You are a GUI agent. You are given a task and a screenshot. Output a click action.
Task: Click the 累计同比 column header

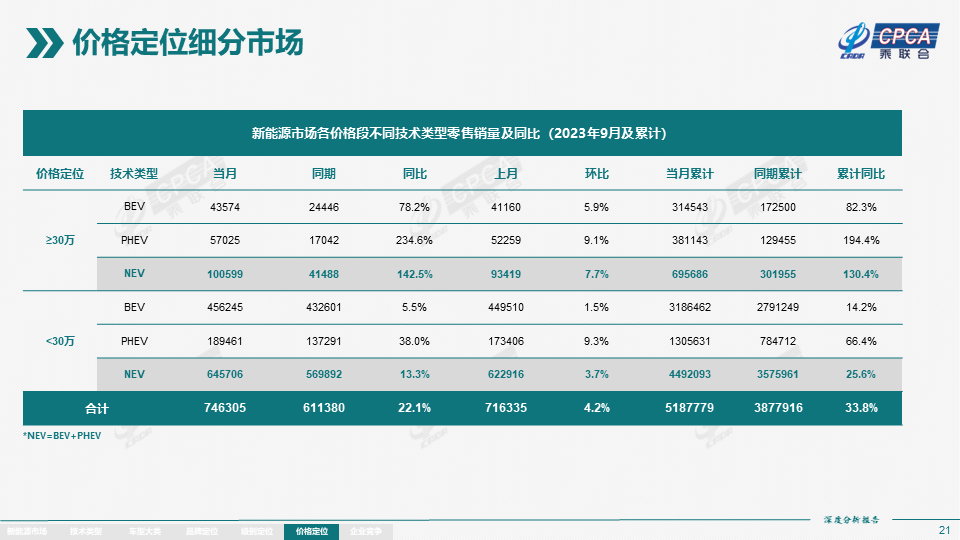point(860,173)
